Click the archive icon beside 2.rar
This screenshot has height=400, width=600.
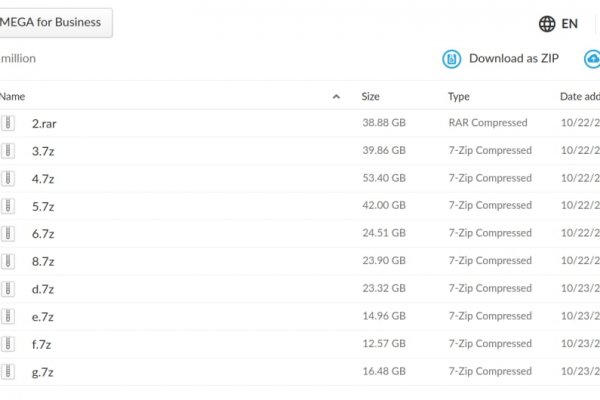[9, 123]
